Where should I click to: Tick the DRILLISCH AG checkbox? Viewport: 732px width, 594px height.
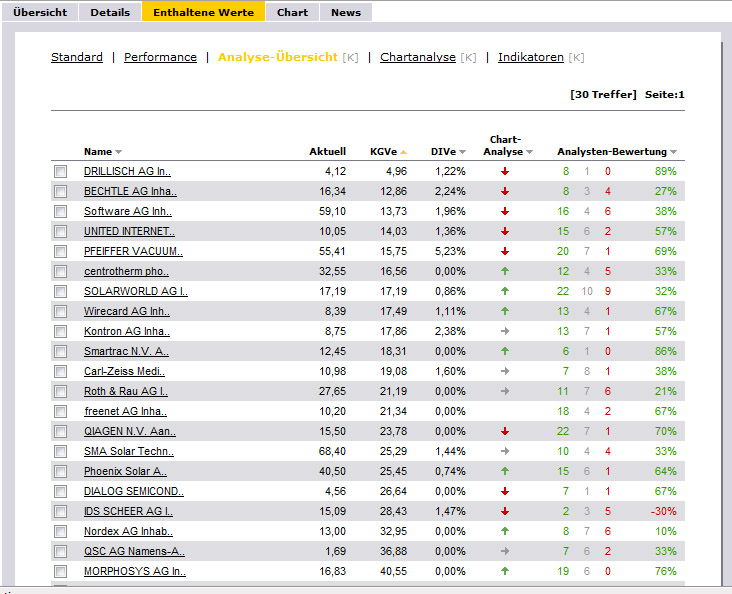click(x=60, y=171)
